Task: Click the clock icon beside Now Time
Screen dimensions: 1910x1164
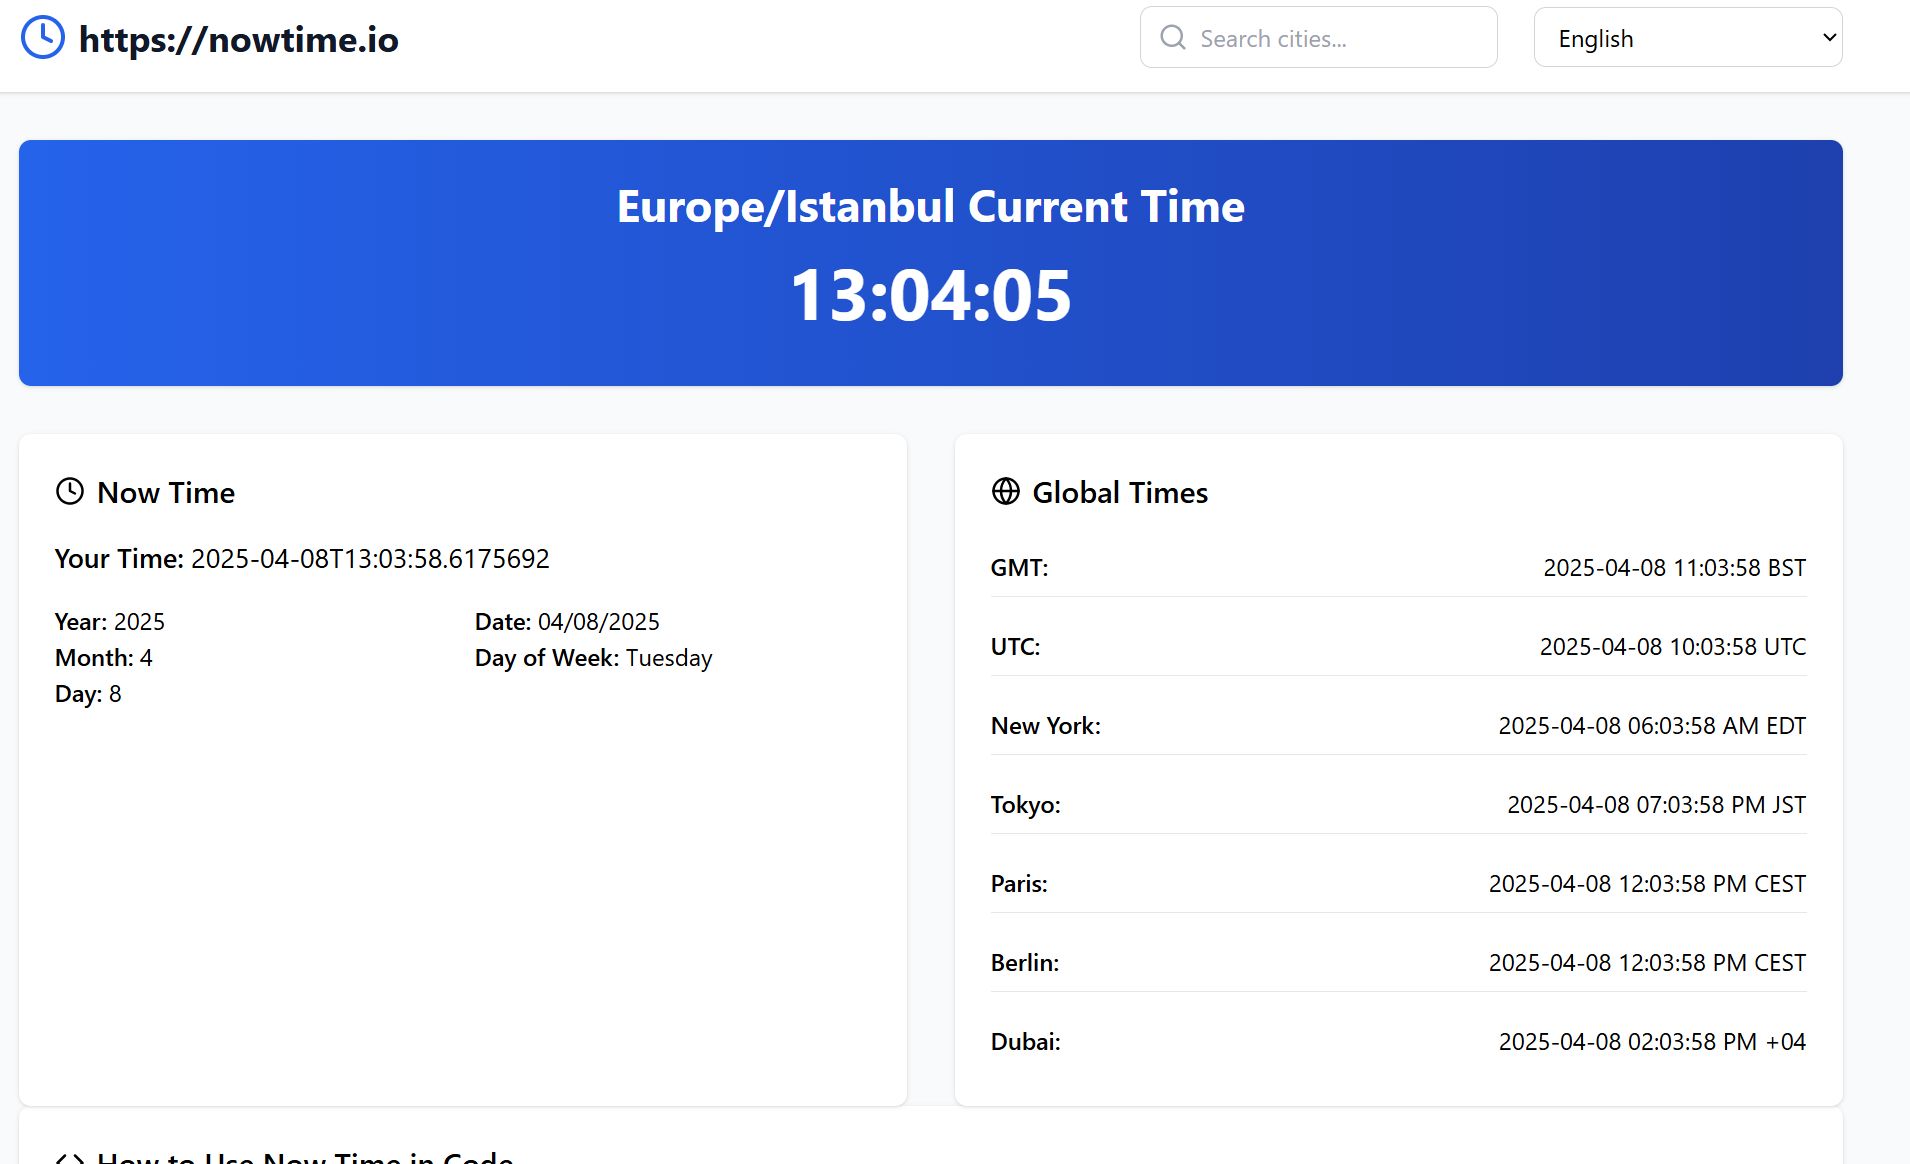Action: coord(68,491)
